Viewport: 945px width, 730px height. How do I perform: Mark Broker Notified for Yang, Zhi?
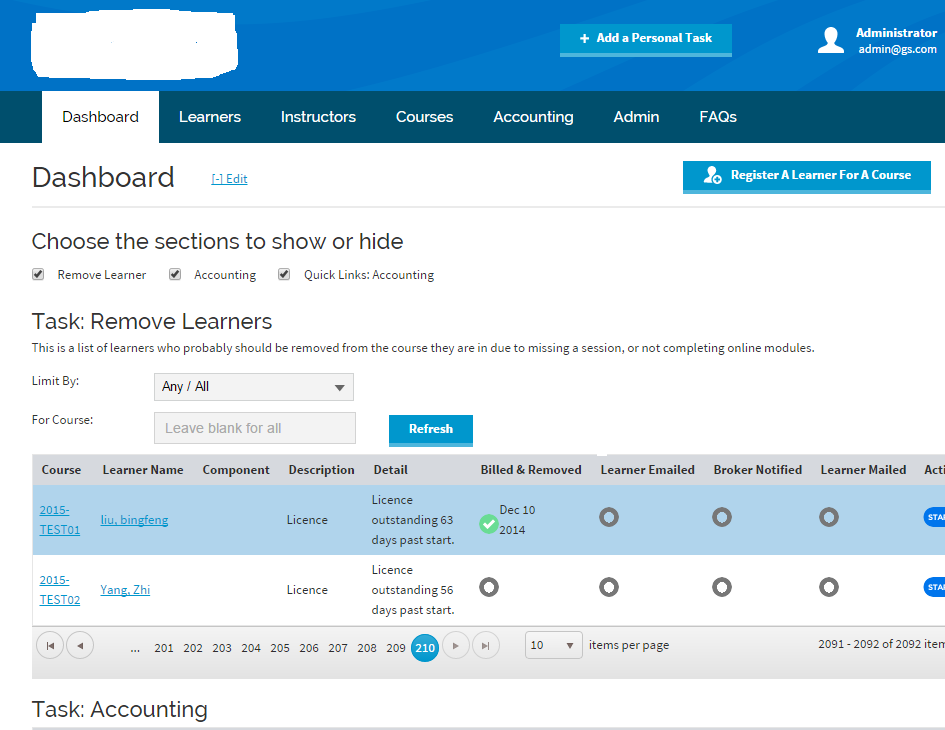pos(721,587)
